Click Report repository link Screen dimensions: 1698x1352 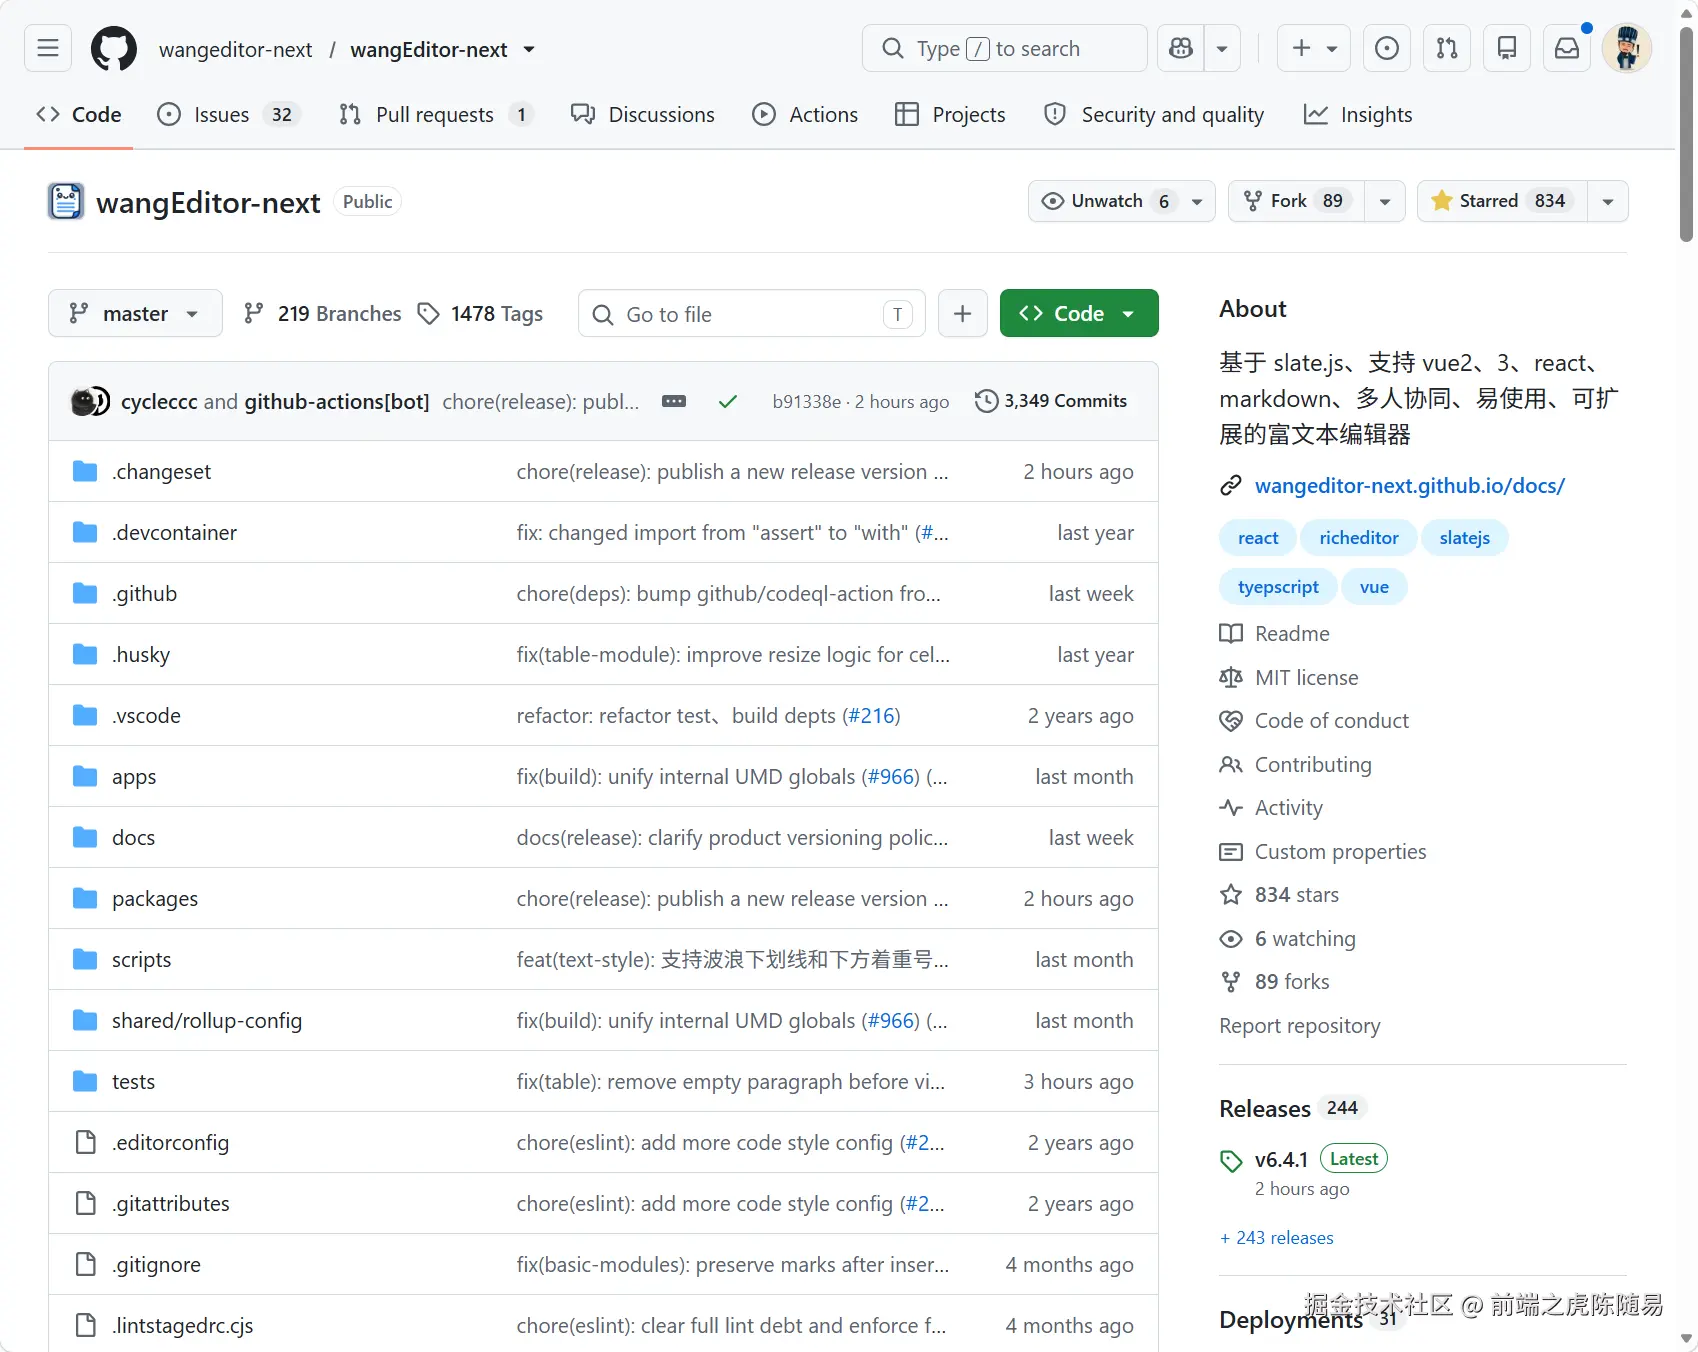click(1299, 1026)
